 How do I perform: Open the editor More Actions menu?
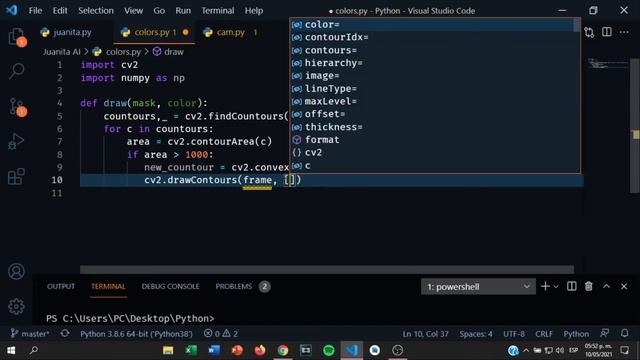pyautogui.click(x=624, y=32)
